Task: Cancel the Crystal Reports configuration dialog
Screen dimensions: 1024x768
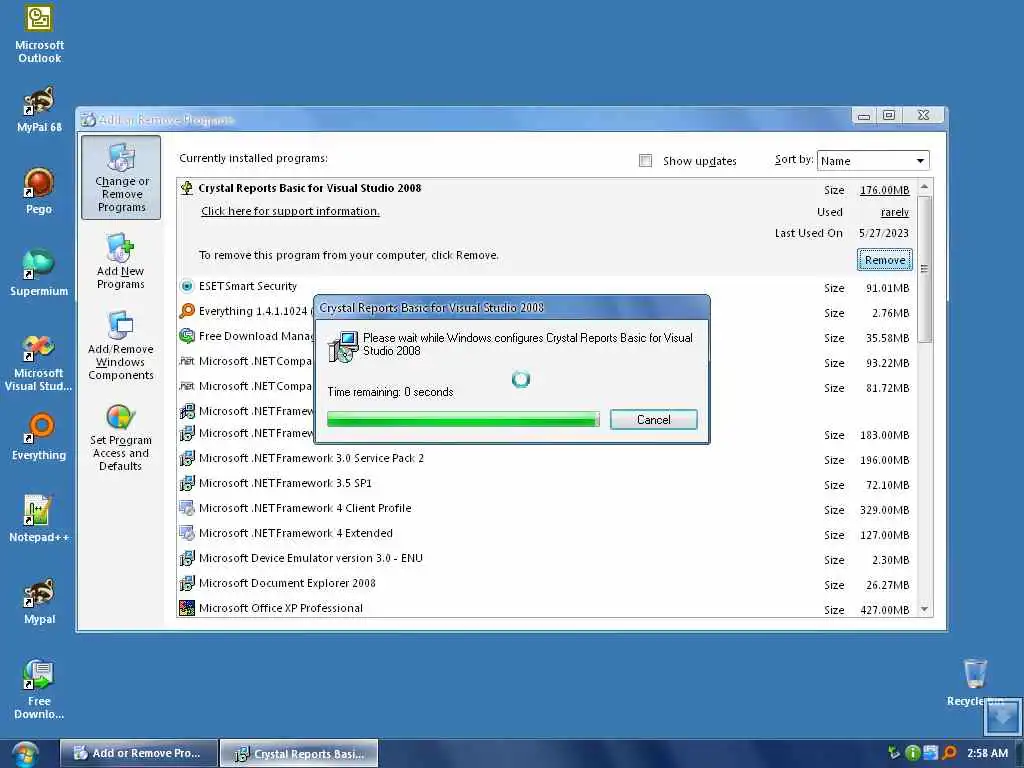Action: pyautogui.click(x=653, y=419)
